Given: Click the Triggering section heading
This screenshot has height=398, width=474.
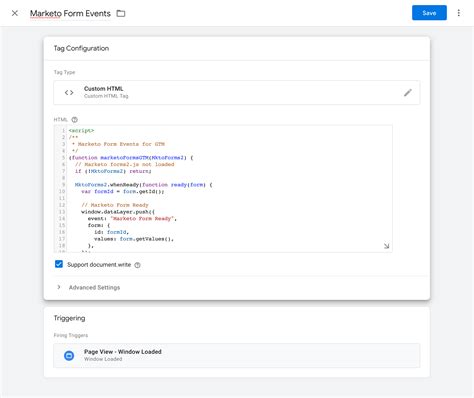Looking at the screenshot, I should pos(69,318).
